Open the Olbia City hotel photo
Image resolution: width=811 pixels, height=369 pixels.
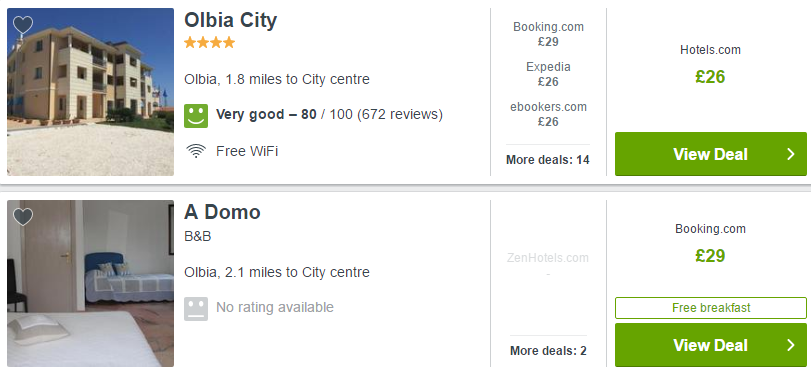tap(91, 92)
